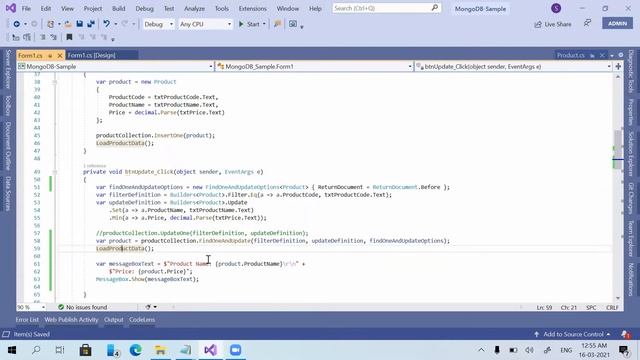The width and height of the screenshot is (640, 360).
Task: Click Add to Source Control
Action: [x=572, y=334]
